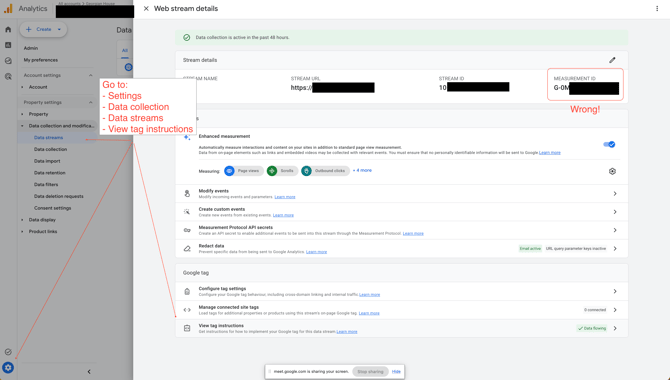Open Redact data chevron arrow
Viewport: 670px width, 380px height.
pyautogui.click(x=615, y=249)
